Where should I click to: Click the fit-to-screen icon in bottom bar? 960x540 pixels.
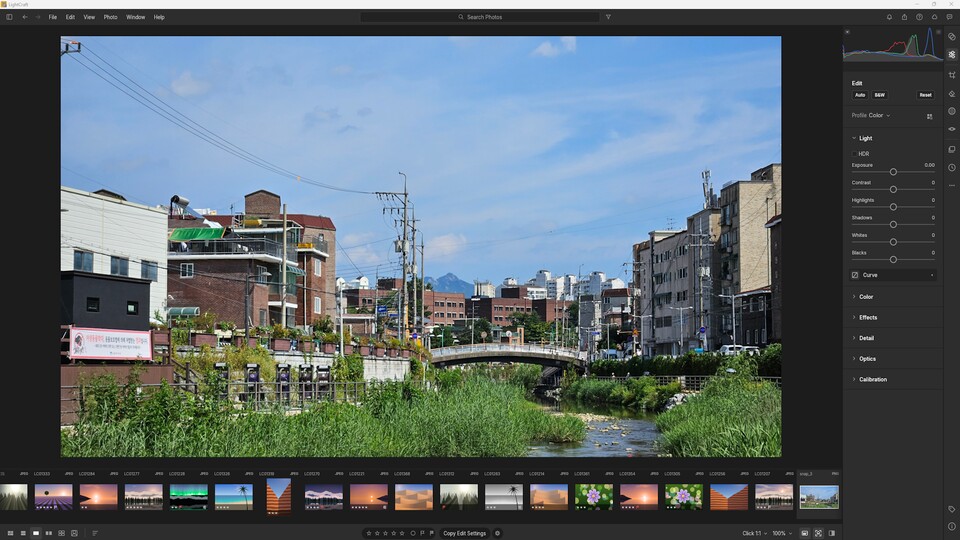click(818, 533)
